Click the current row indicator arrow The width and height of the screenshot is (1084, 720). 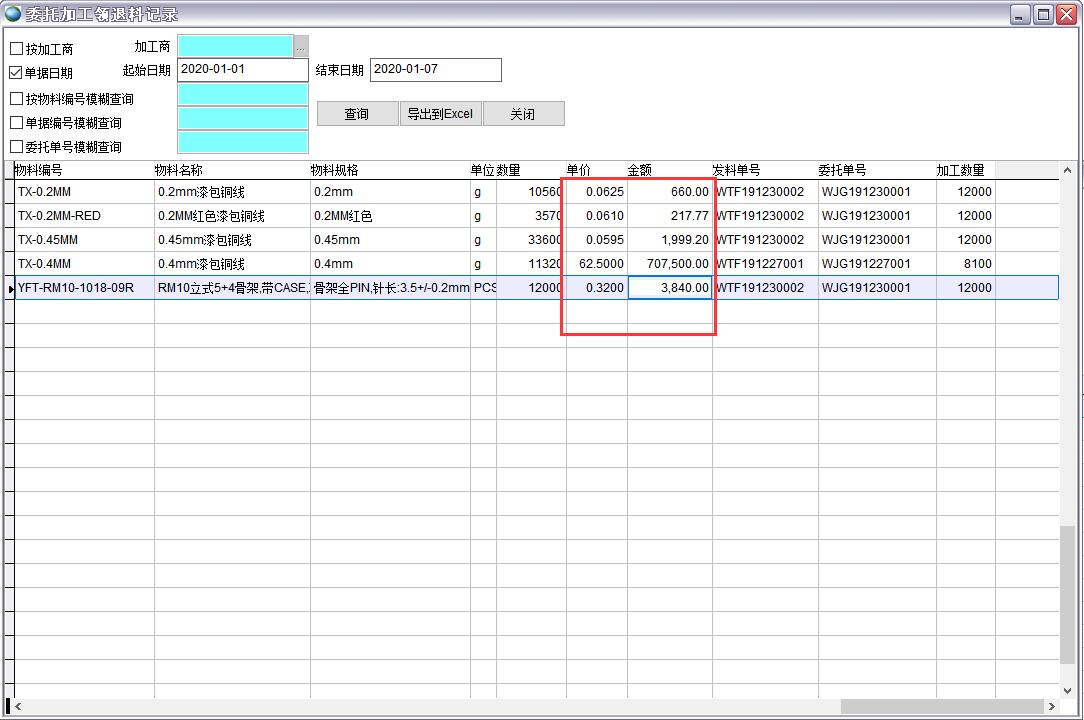[11, 289]
